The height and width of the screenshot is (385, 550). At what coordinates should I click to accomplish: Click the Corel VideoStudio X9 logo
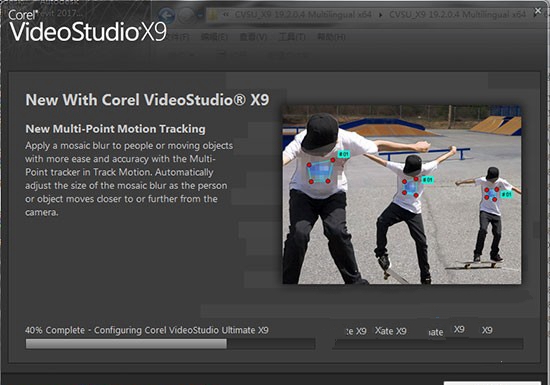[x=87, y=26]
